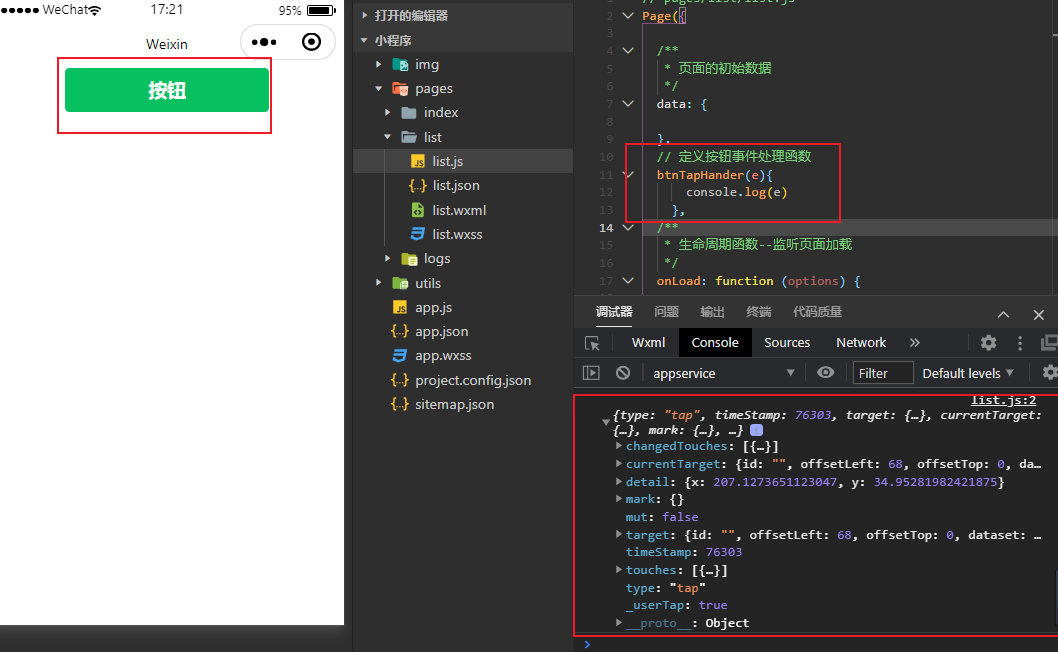Expand changedTouches property
This screenshot has width=1058, height=652.
point(619,445)
